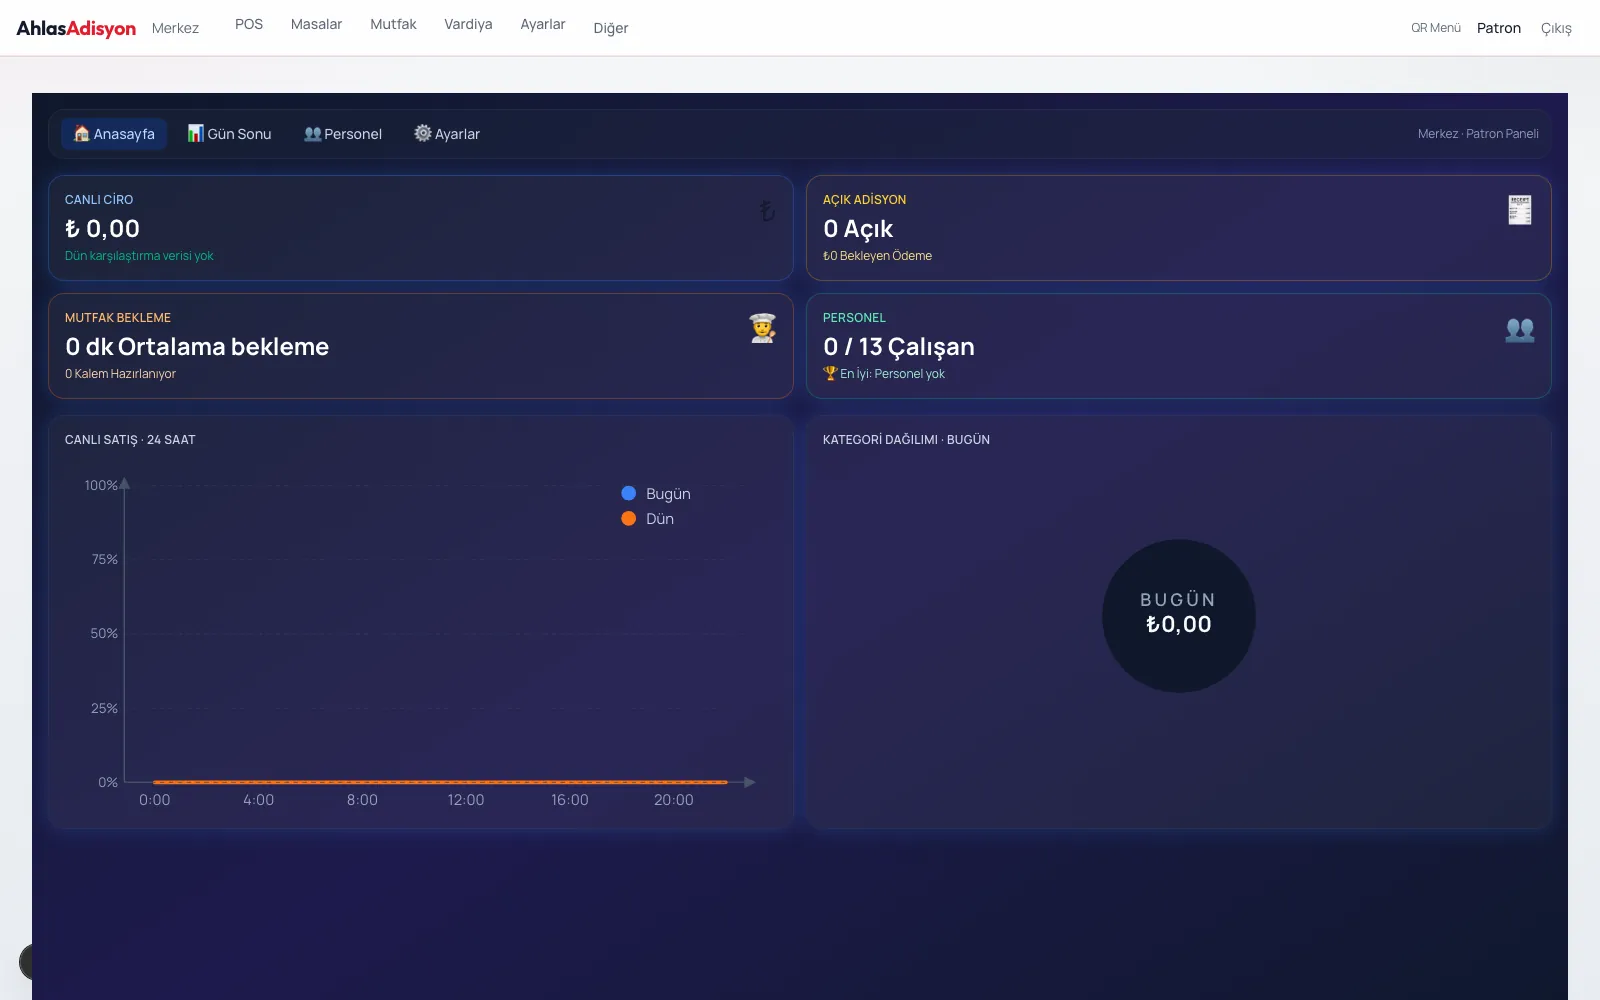
Task: Open the POS menu
Action: click(x=249, y=24)
